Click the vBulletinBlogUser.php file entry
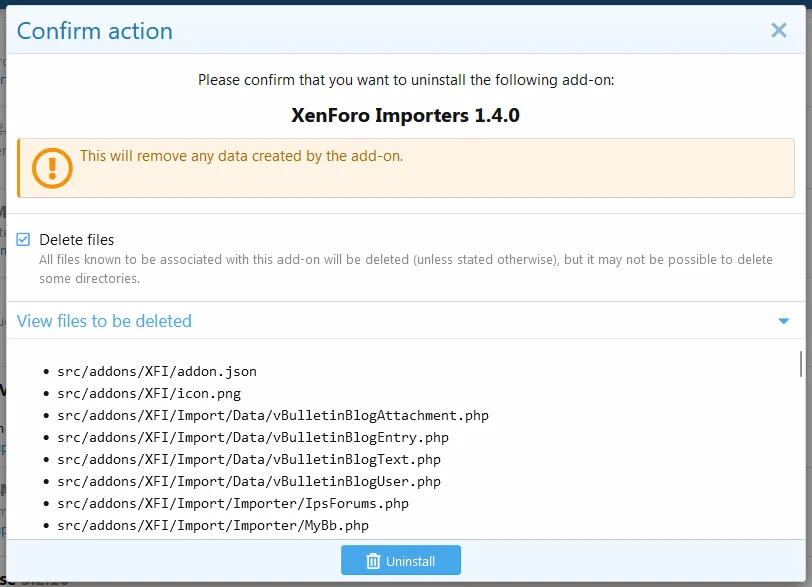The height and width of the screenshot is (587, 812). [248, 481]
